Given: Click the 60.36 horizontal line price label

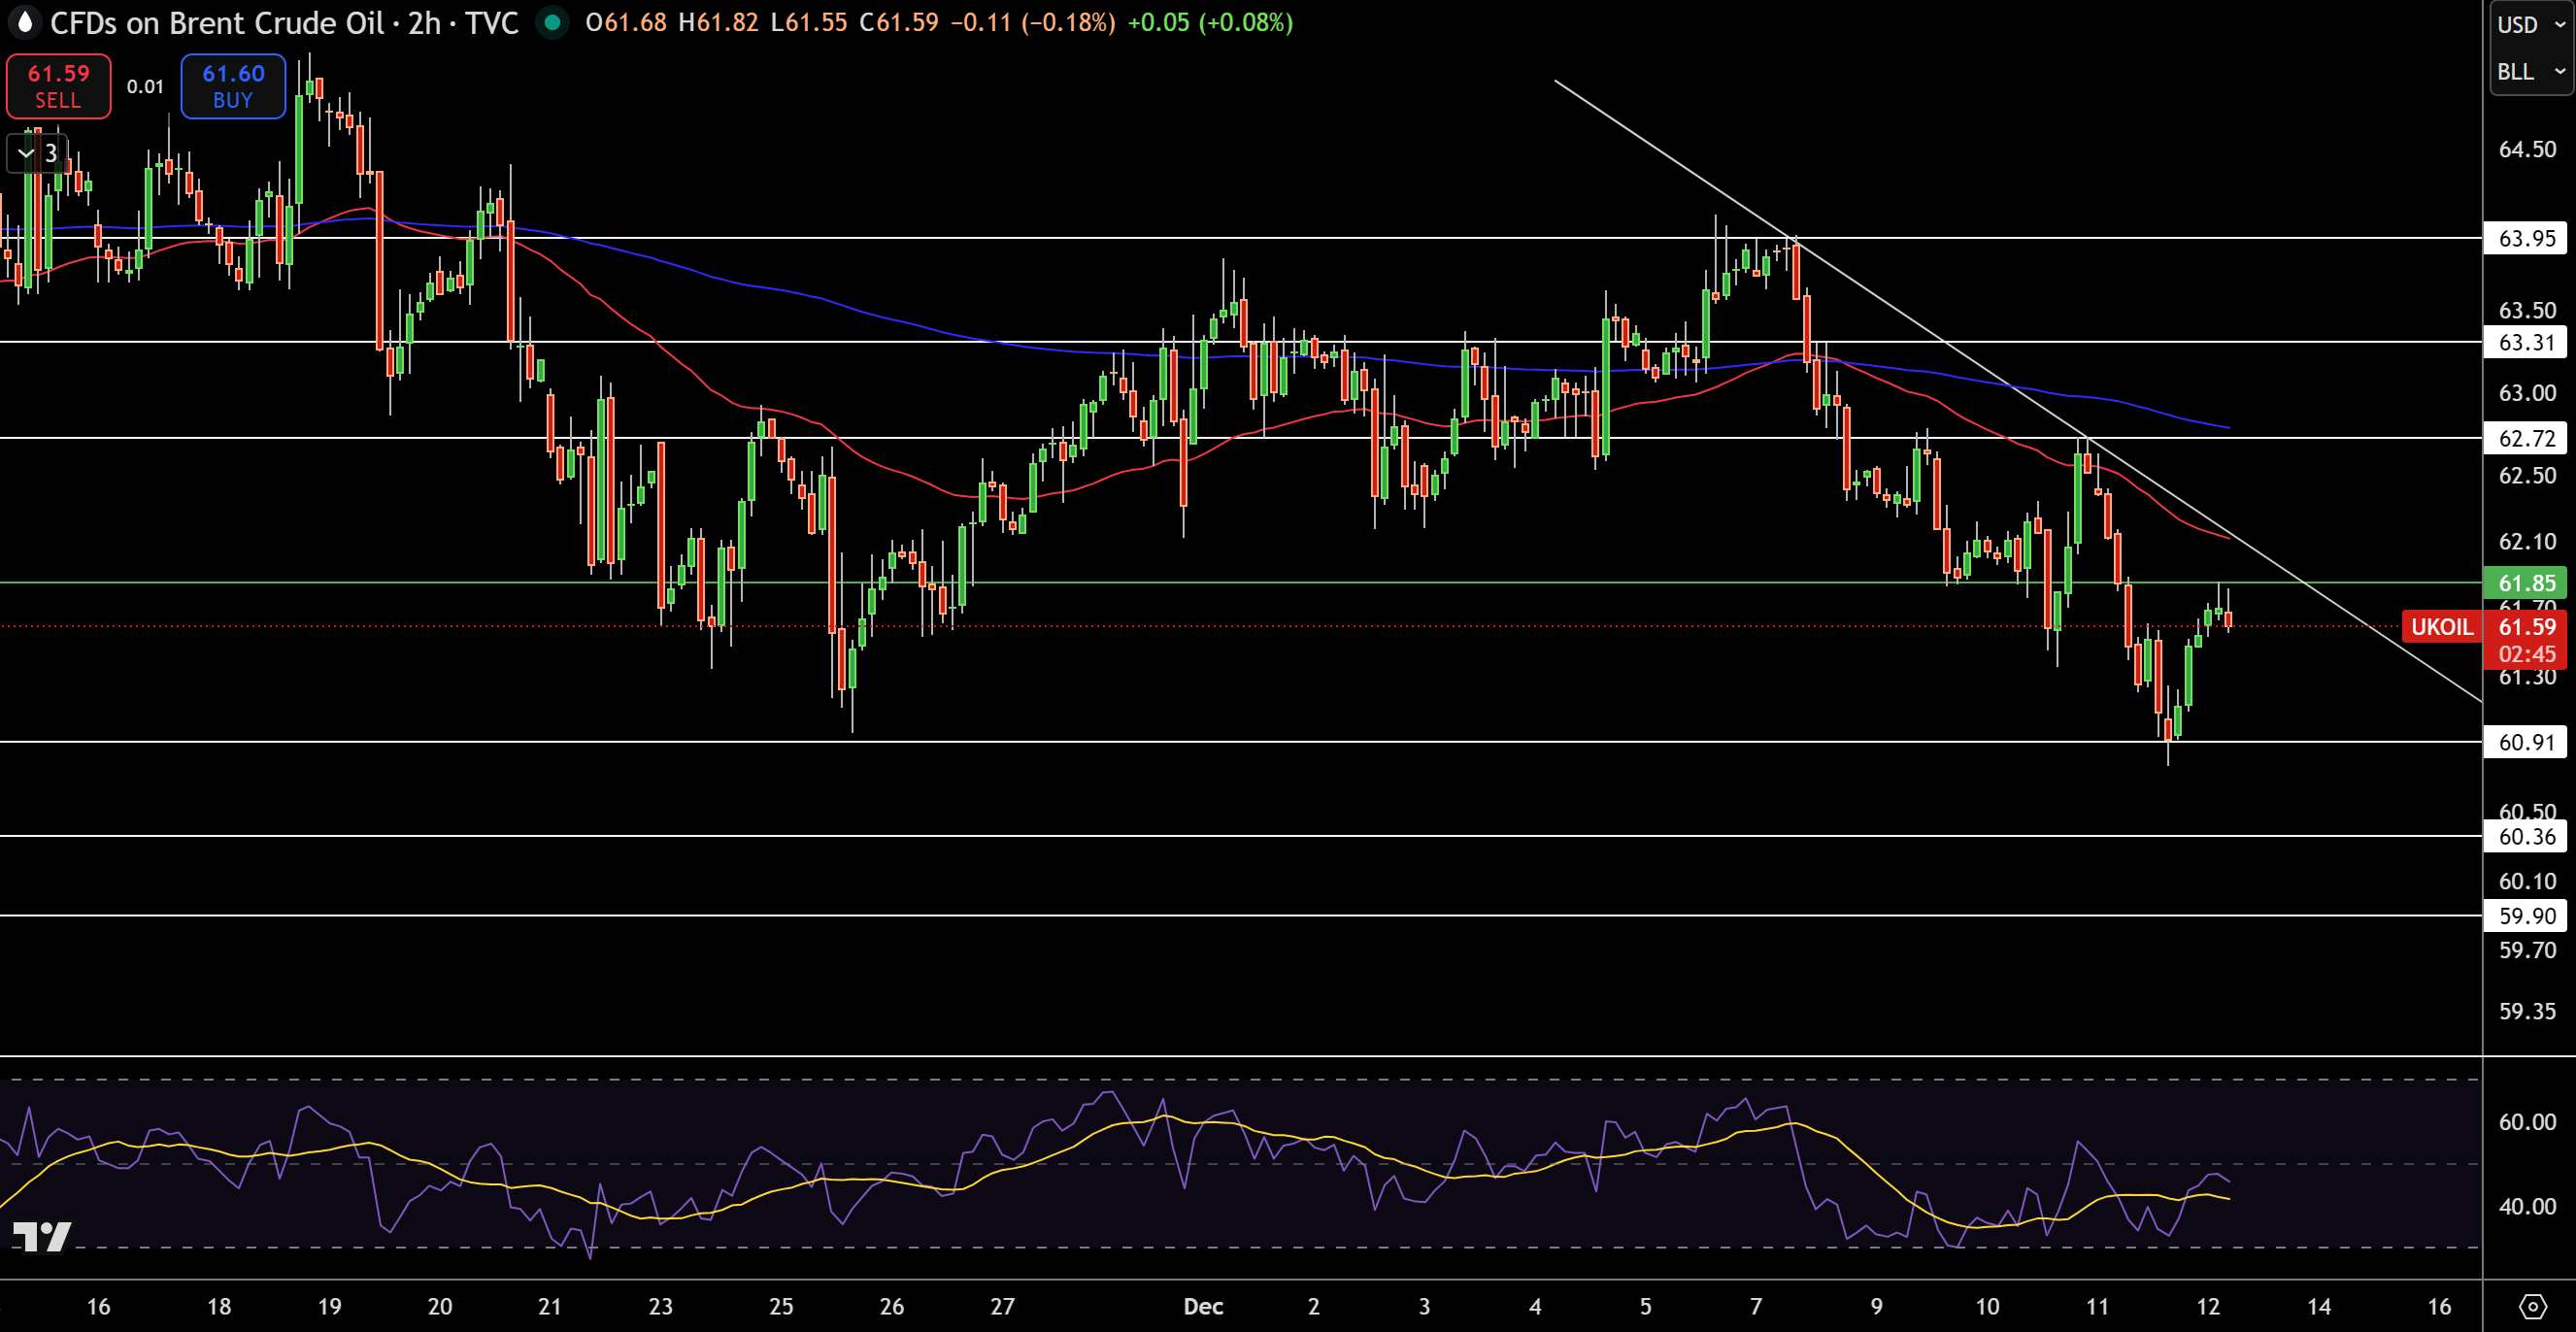Looking at the screenshot, I should [2526, 836].
